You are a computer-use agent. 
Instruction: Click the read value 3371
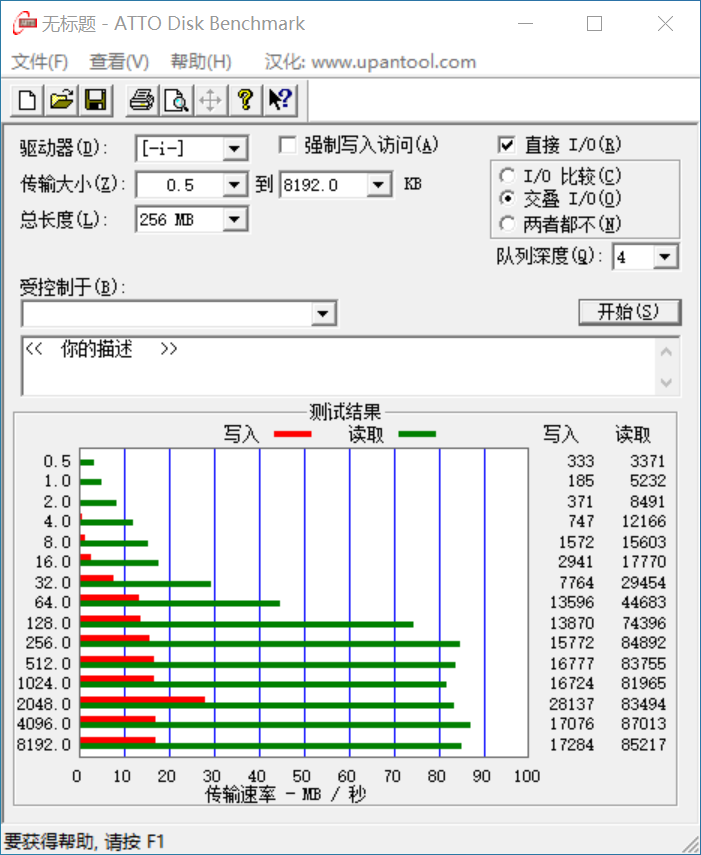(648, 461)
